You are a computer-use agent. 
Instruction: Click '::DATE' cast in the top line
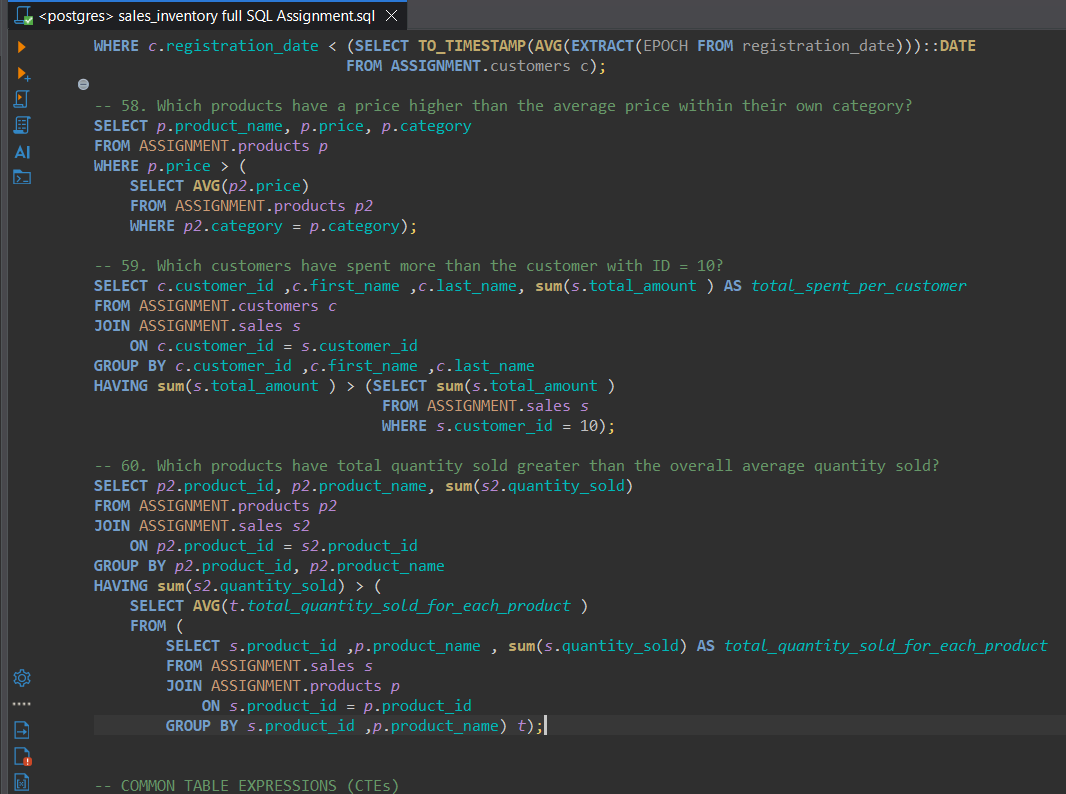[949, 46]
